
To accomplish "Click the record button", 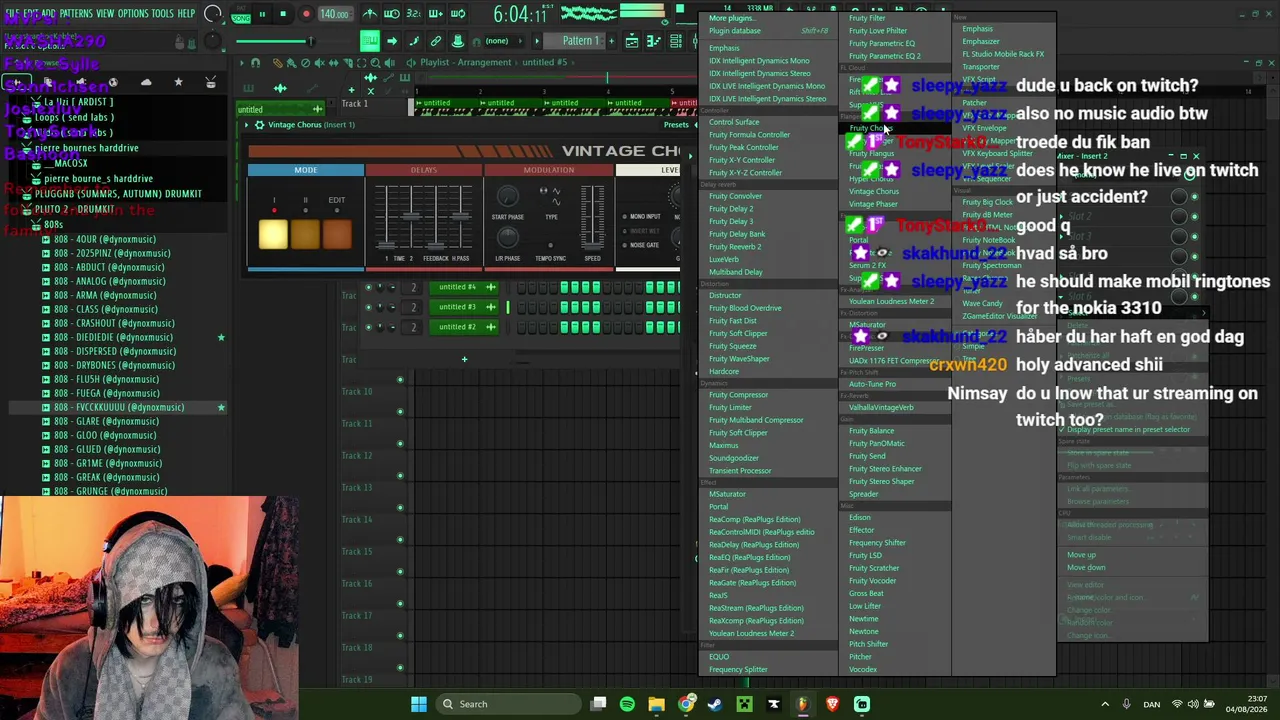I will pos(306,14).
